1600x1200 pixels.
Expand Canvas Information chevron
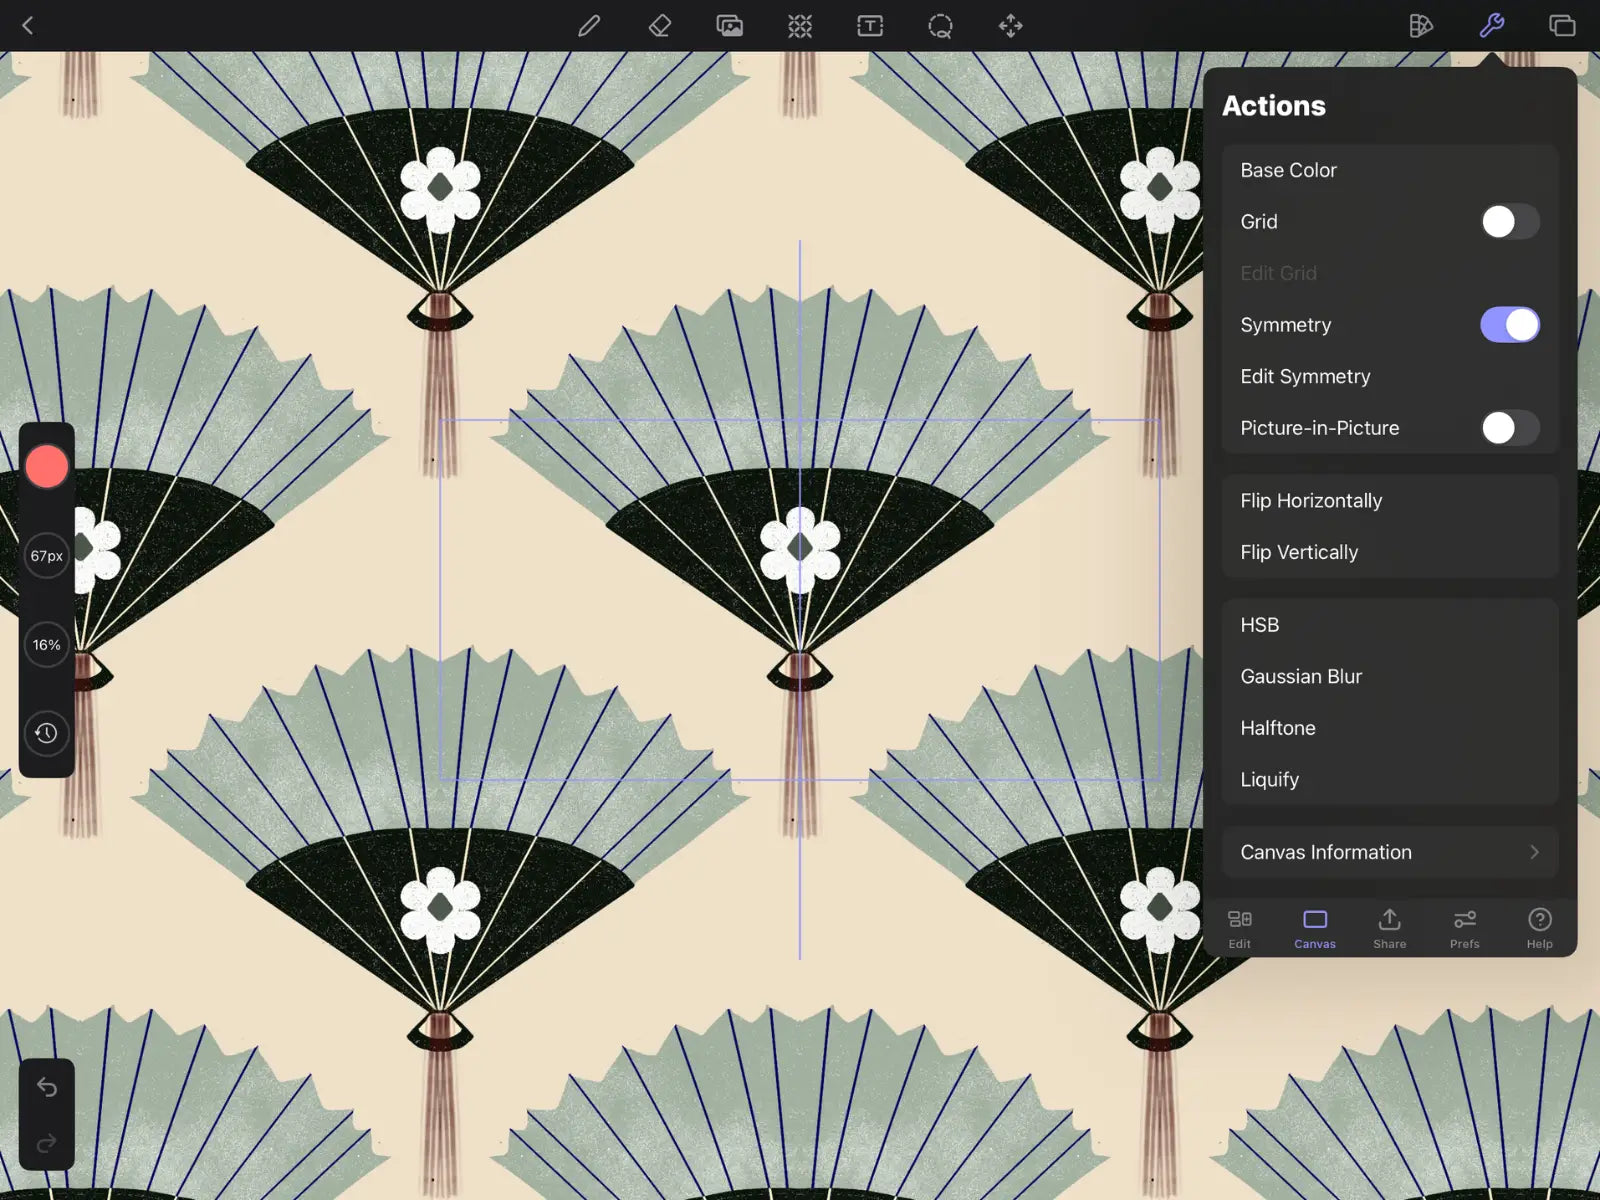(1534, 852)
